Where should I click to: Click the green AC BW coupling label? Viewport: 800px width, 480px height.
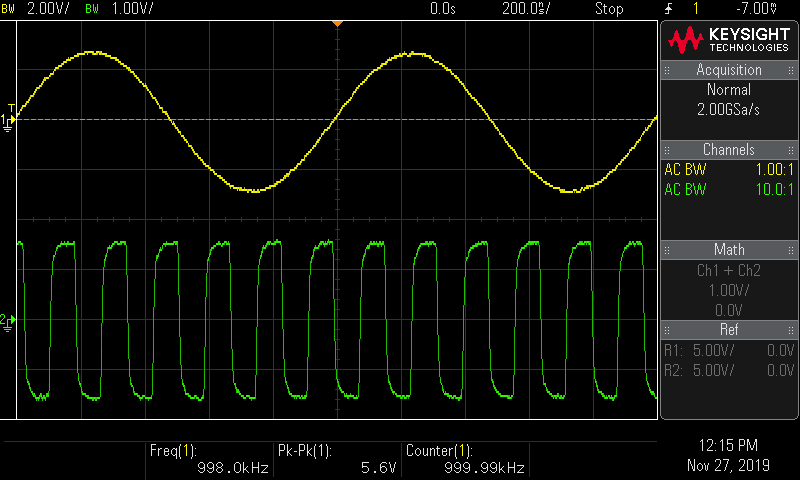[685, 189]
